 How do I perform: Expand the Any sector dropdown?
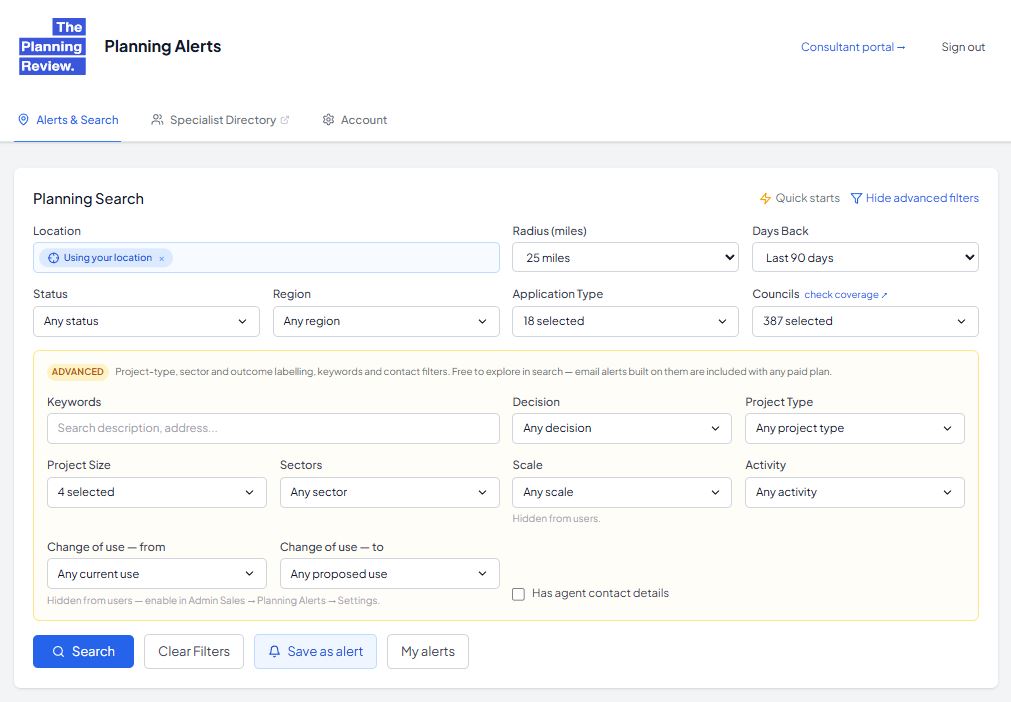coord(389,492)
